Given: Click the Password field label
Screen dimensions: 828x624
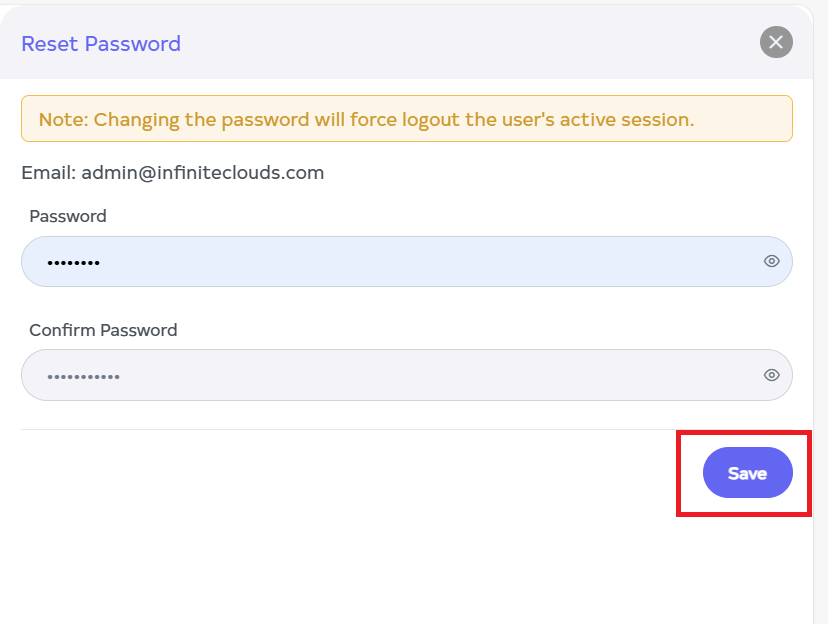Looking at the screenshot, I should coord(68,216).
